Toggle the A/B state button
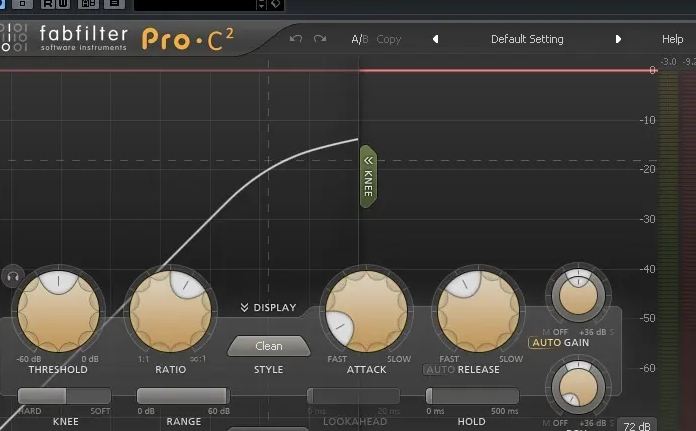696x431 pixels. pyautogui.click(x=360, y=39)
